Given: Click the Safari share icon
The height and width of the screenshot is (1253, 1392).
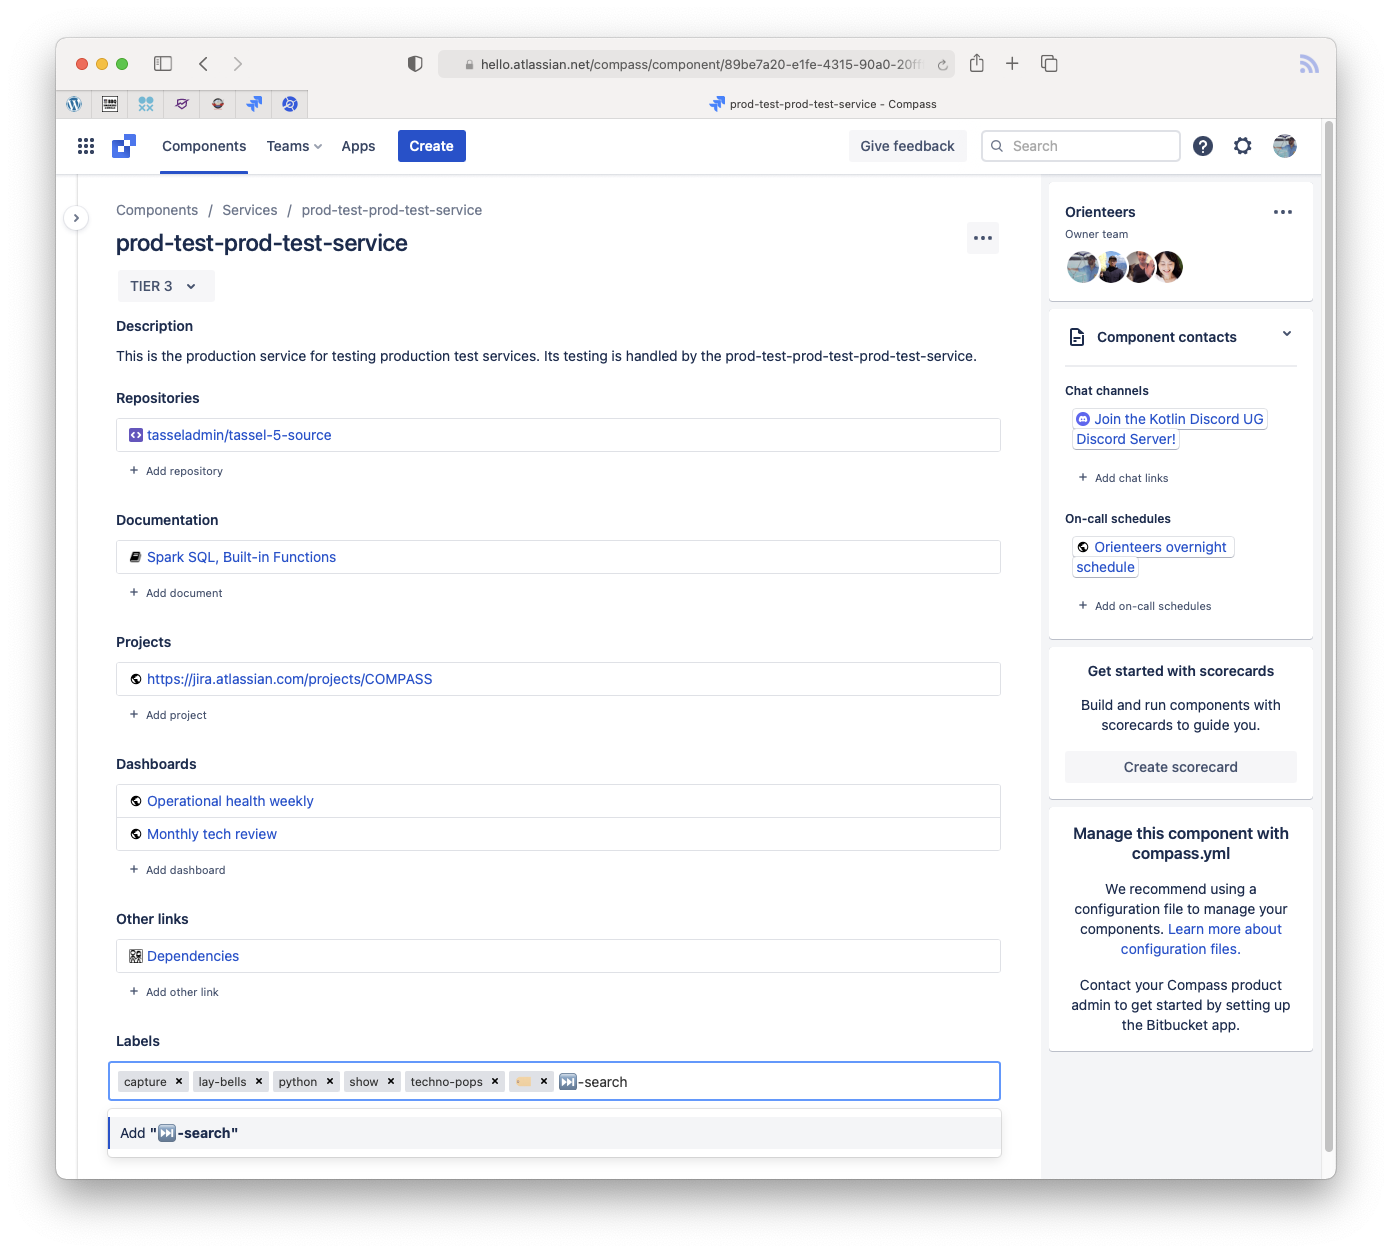Looking at the screenshot, I should pos(977,64).
